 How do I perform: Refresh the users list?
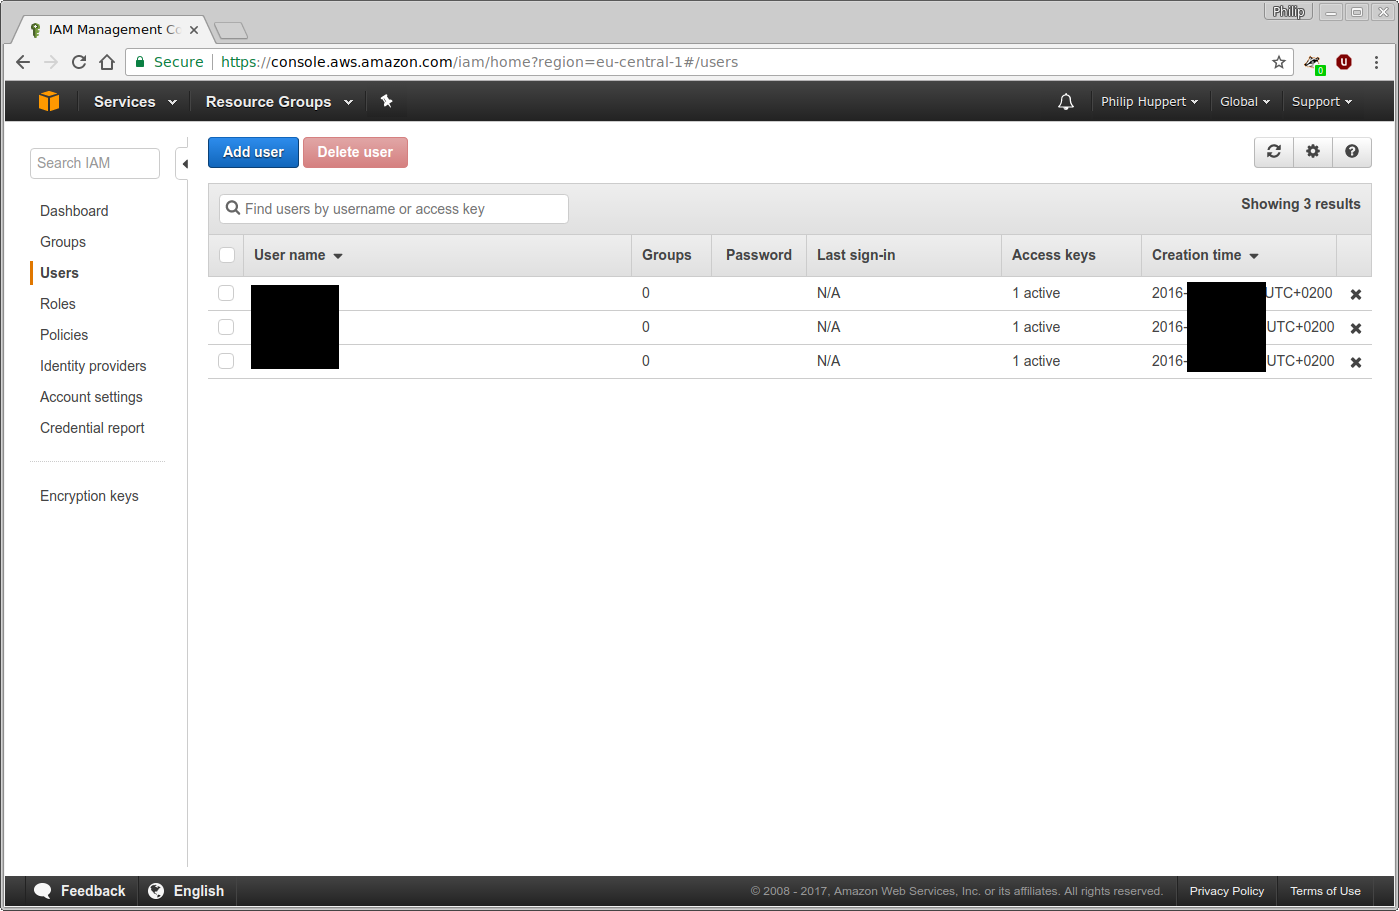coord(1273,152)
